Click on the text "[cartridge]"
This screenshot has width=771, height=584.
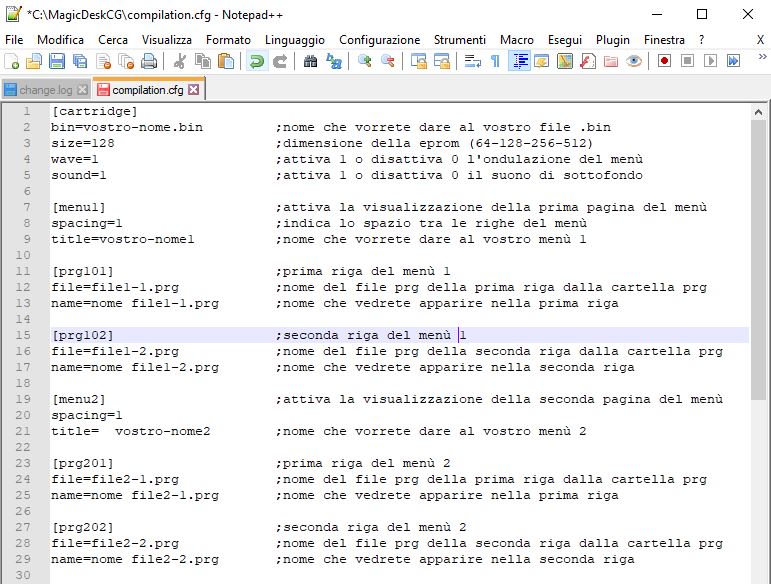click(x=94, y=112)
